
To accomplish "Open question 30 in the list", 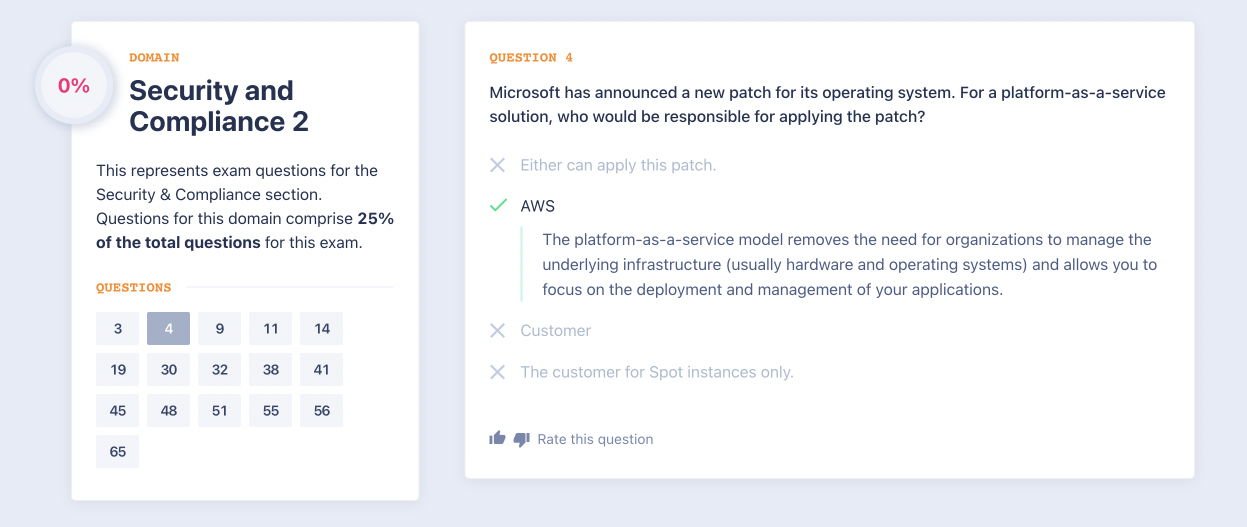I will (168, 370).
